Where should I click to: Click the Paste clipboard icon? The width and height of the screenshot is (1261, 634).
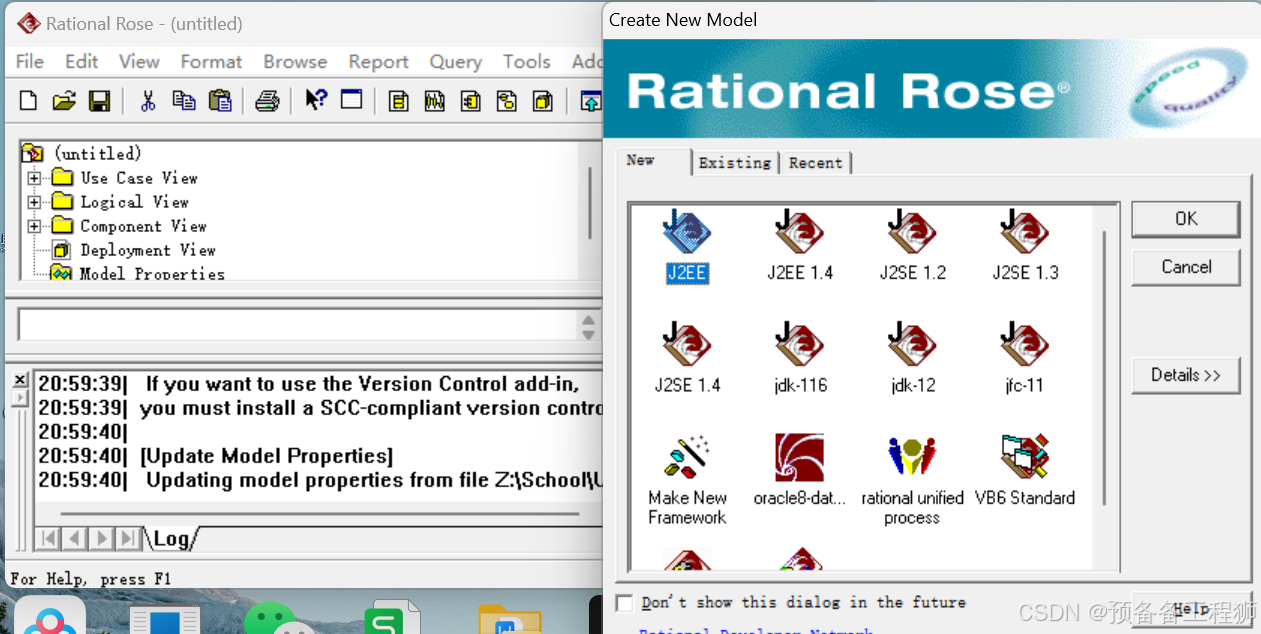coord(220,100)
